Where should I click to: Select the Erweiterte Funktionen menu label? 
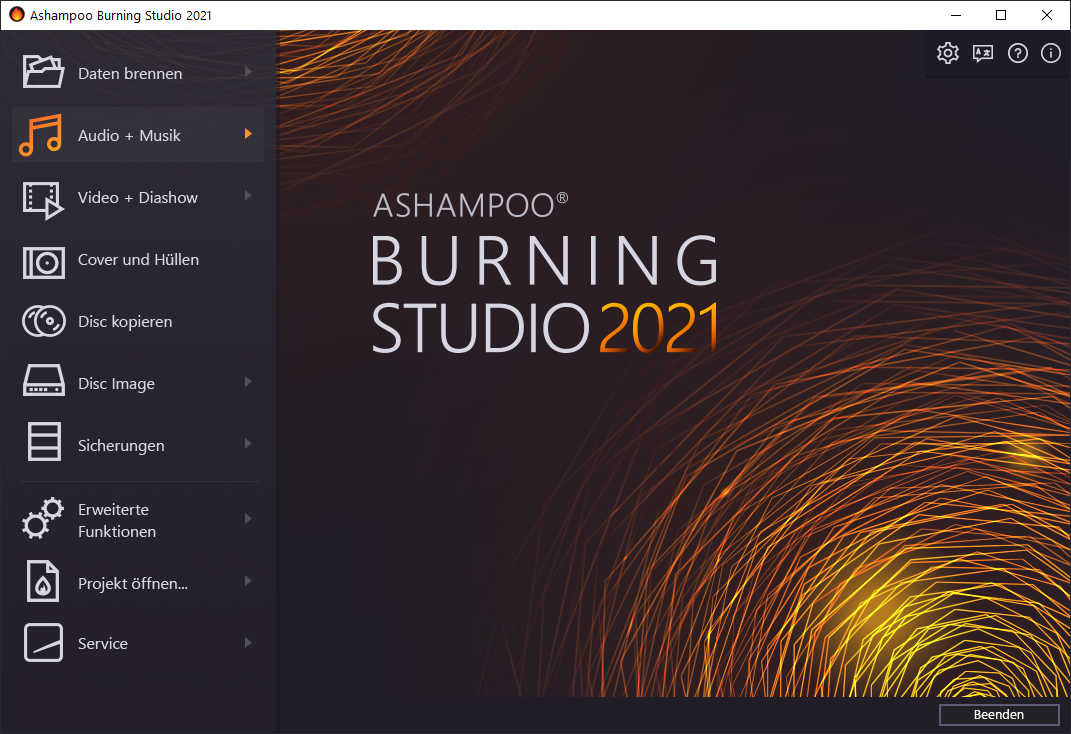point(117,520)
